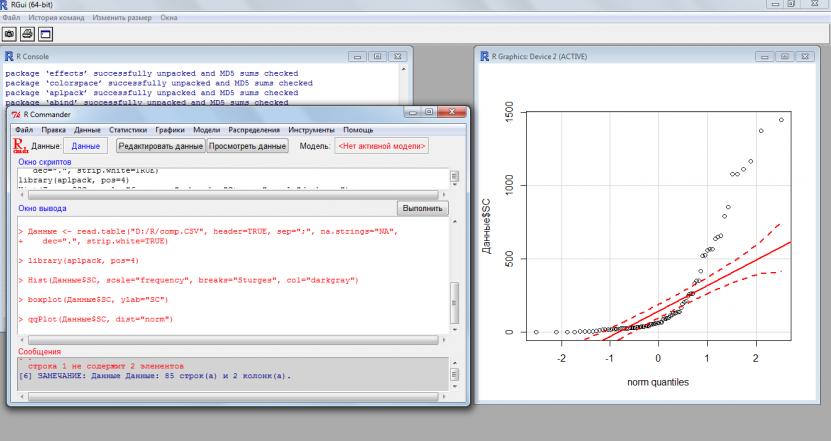
Task: Select the active dataset button labeled Данные
Action: (x=87, y=146)
